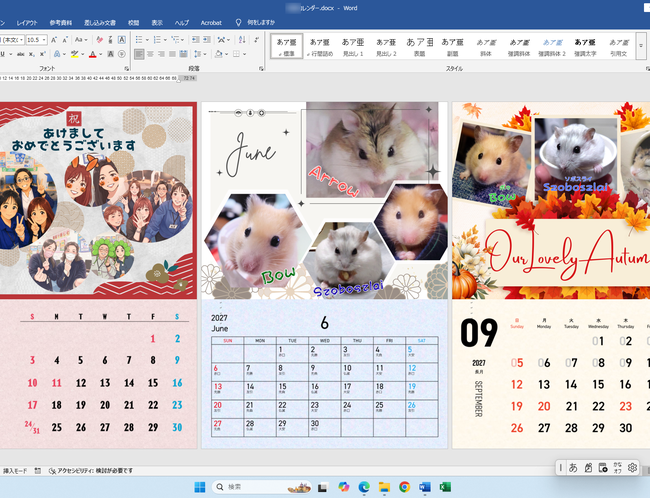Apply the enclose characters border icon
The image size is (650, 498).
tap(121, 40)
